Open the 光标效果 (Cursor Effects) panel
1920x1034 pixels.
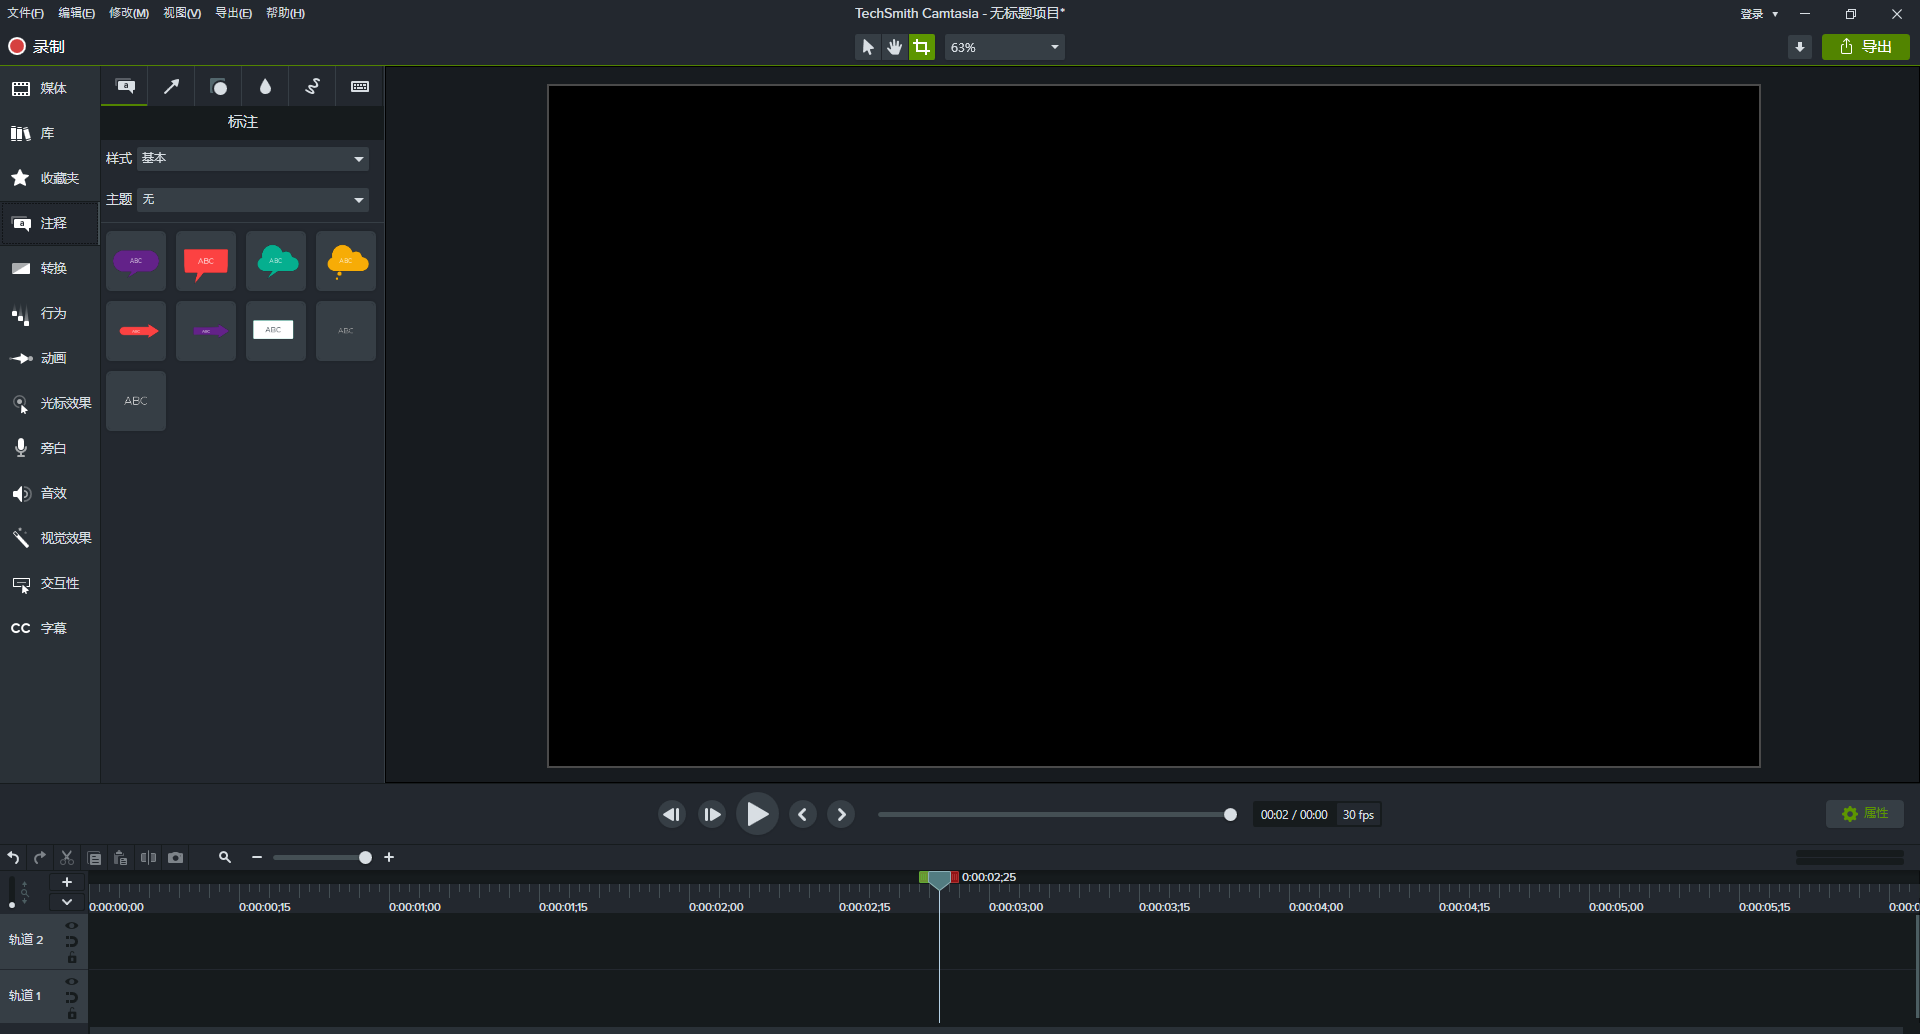point(50,404)
